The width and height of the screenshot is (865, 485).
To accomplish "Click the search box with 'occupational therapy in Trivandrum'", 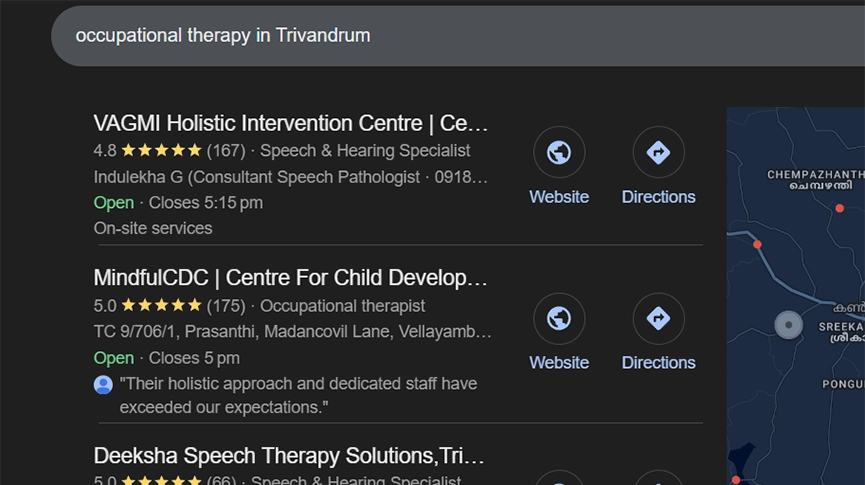I will coord(400,36).
